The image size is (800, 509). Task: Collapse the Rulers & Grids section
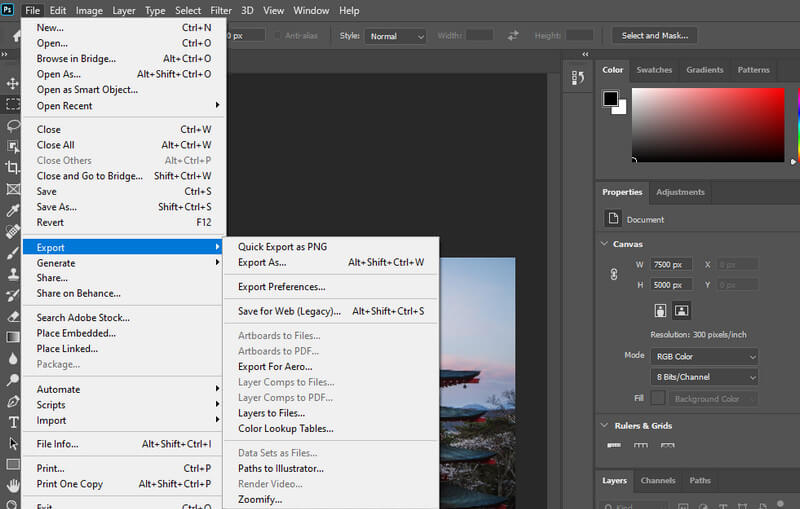pos(604,426)
